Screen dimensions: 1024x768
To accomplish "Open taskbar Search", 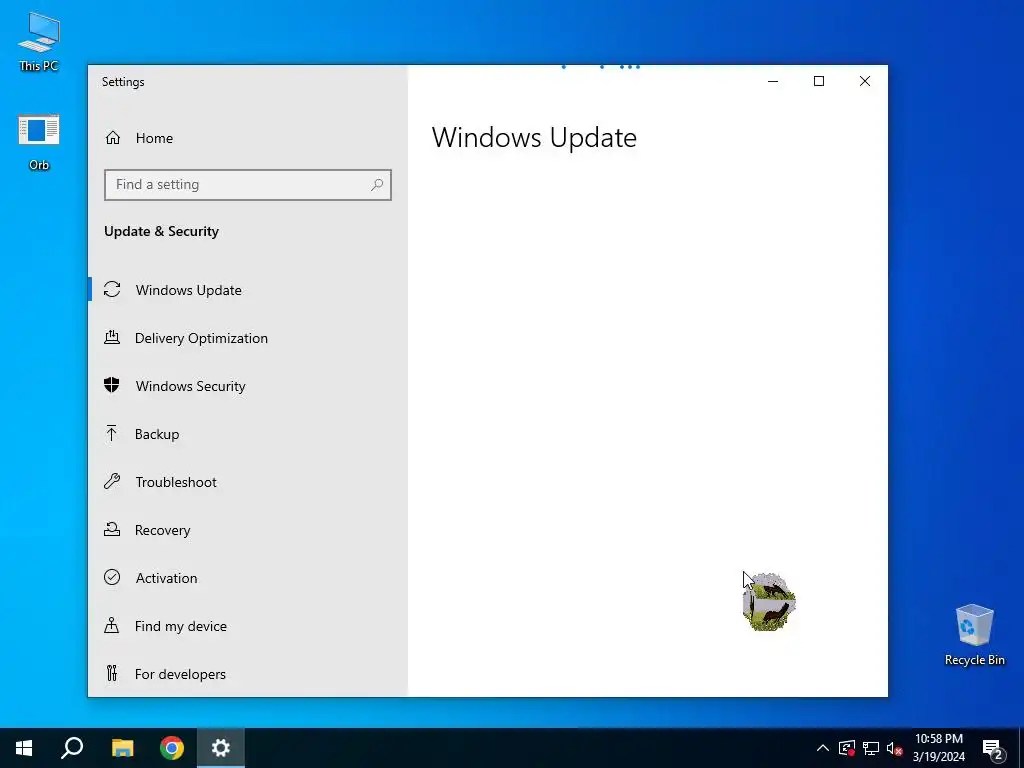I will point(72,748).
